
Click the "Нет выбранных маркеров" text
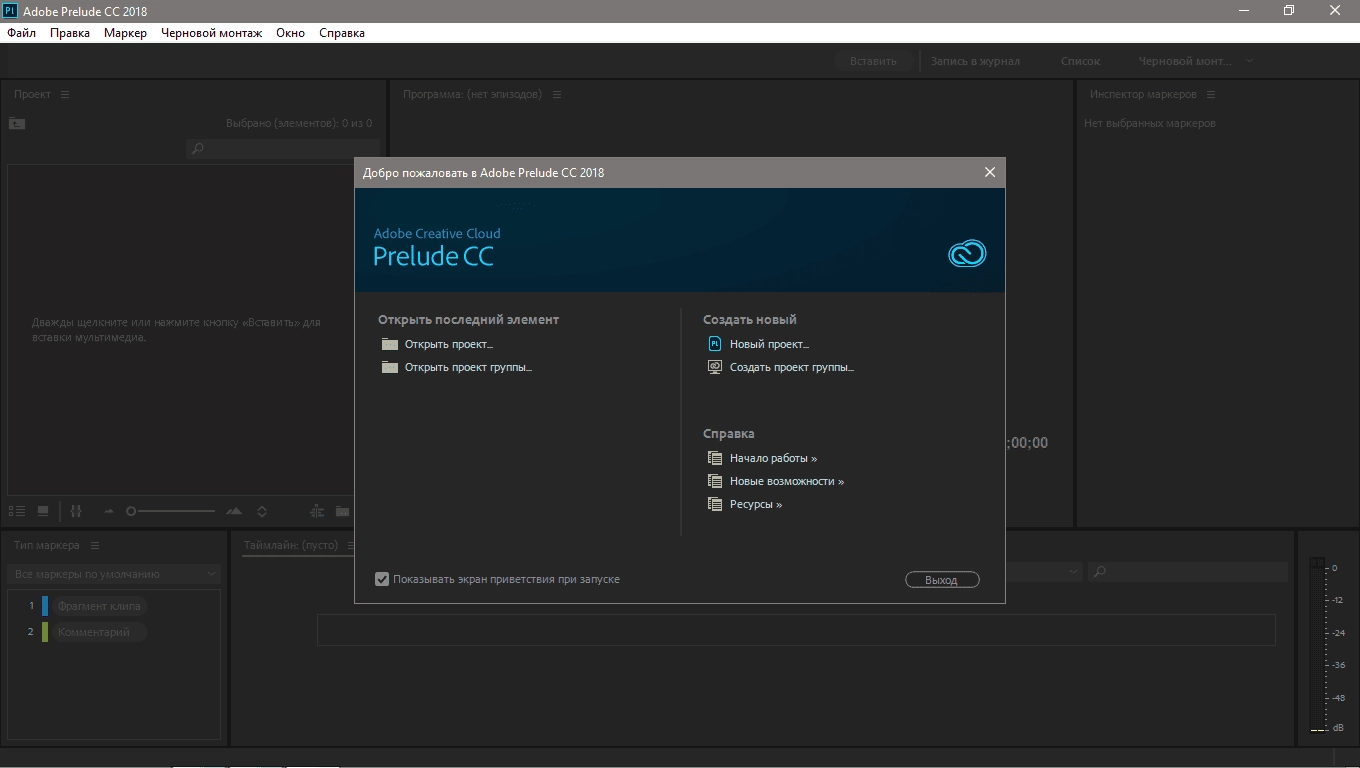click(1150, 123)
